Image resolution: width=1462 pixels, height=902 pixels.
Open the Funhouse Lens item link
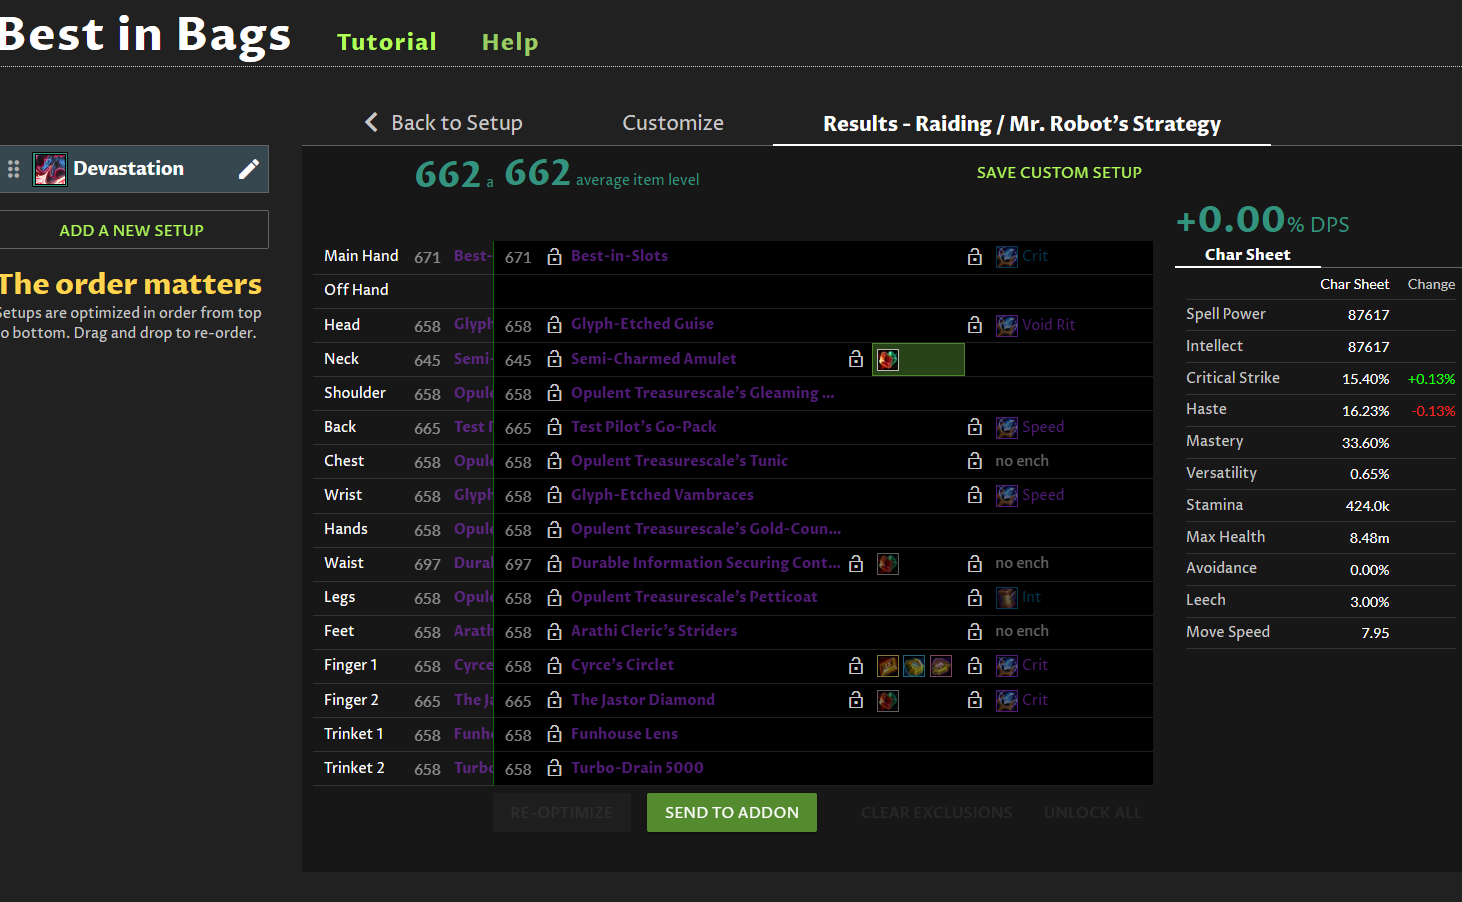point(624,734)
